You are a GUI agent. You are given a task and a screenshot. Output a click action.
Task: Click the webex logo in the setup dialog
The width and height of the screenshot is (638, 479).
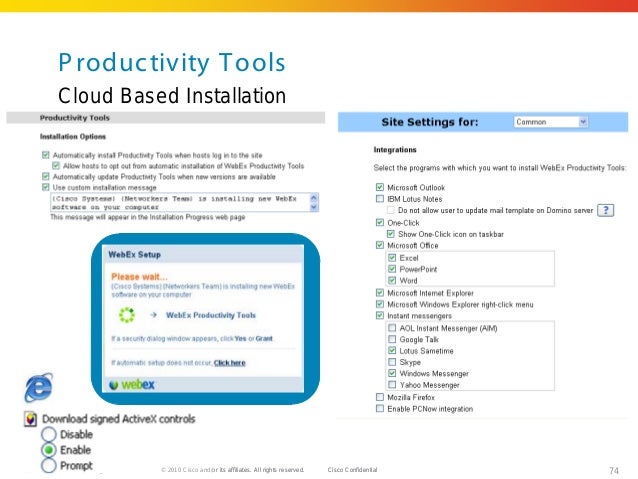pyautogui.click(x=132, y=384)
